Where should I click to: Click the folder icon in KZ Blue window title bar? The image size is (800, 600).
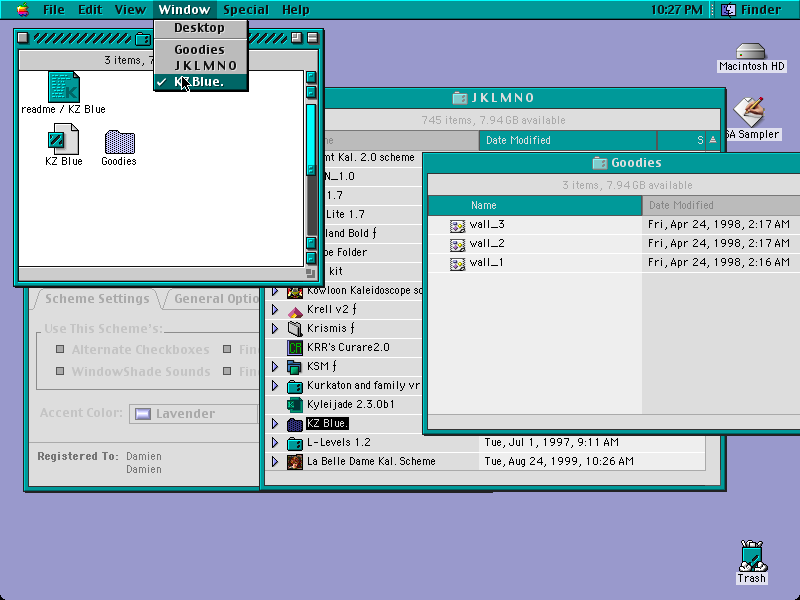pyautogui.click(x=143, y=38)
